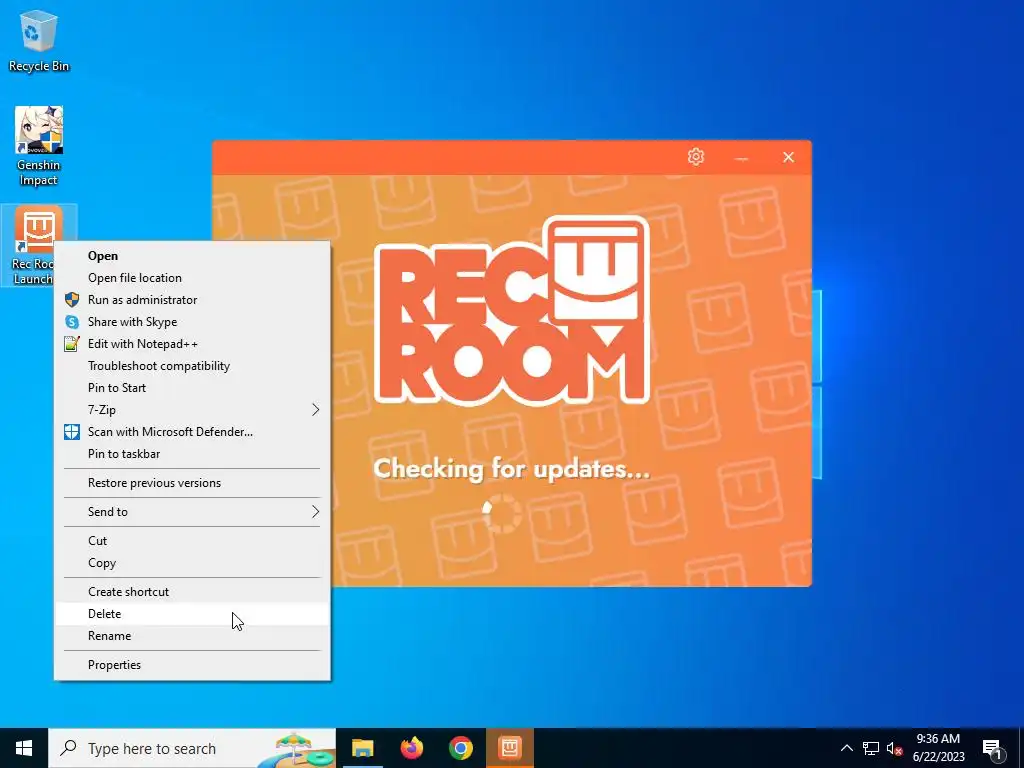Expand the Send to submenu arrow
This screenshot has height=768, width=1024.
pyautogui.click(x=315, y=512)
